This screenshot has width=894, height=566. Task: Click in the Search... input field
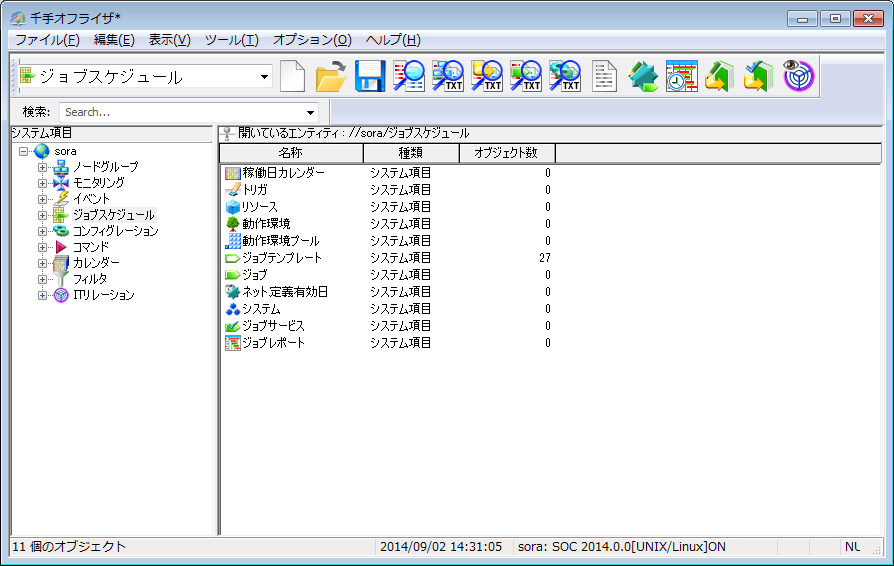point(182,112)
